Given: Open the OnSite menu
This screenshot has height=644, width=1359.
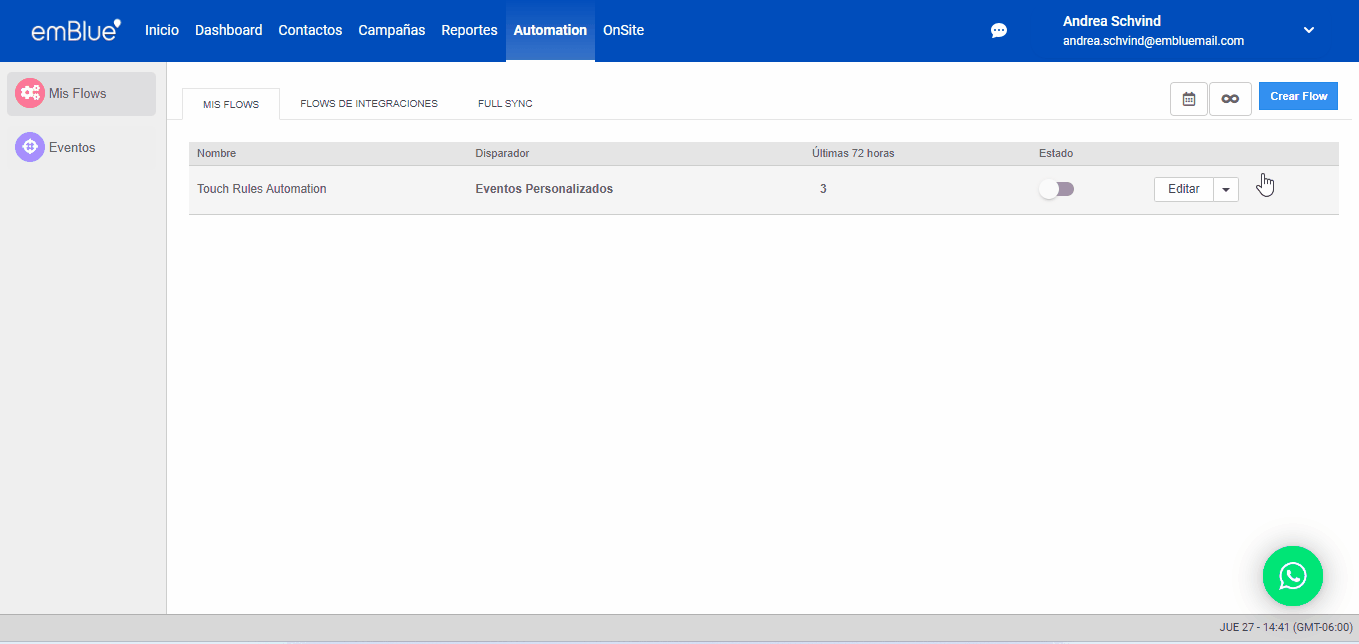Looking at the screenshot, I should click(623, 30).
